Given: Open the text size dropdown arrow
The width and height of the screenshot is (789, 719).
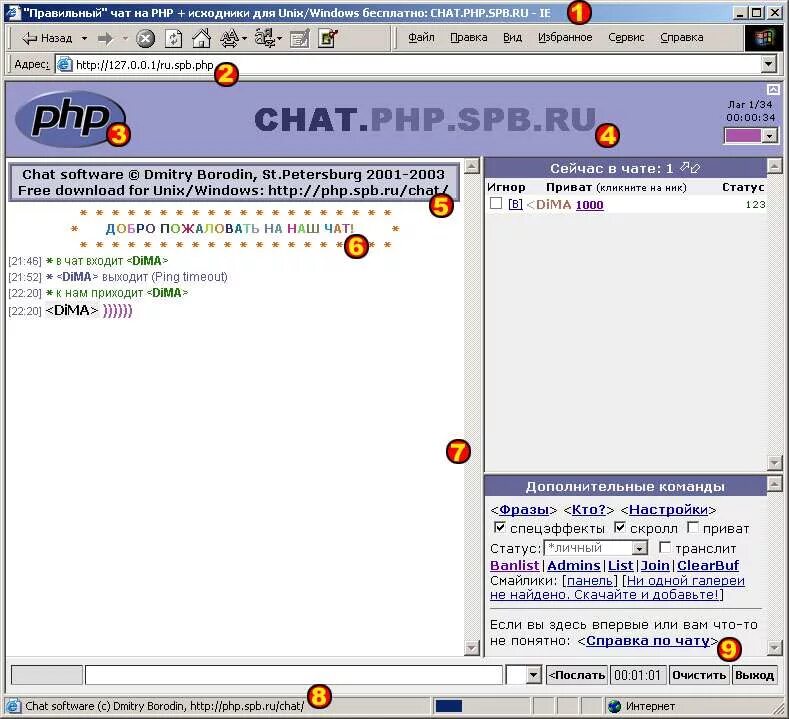Looking at the screenshot, I should pos(244,38).
